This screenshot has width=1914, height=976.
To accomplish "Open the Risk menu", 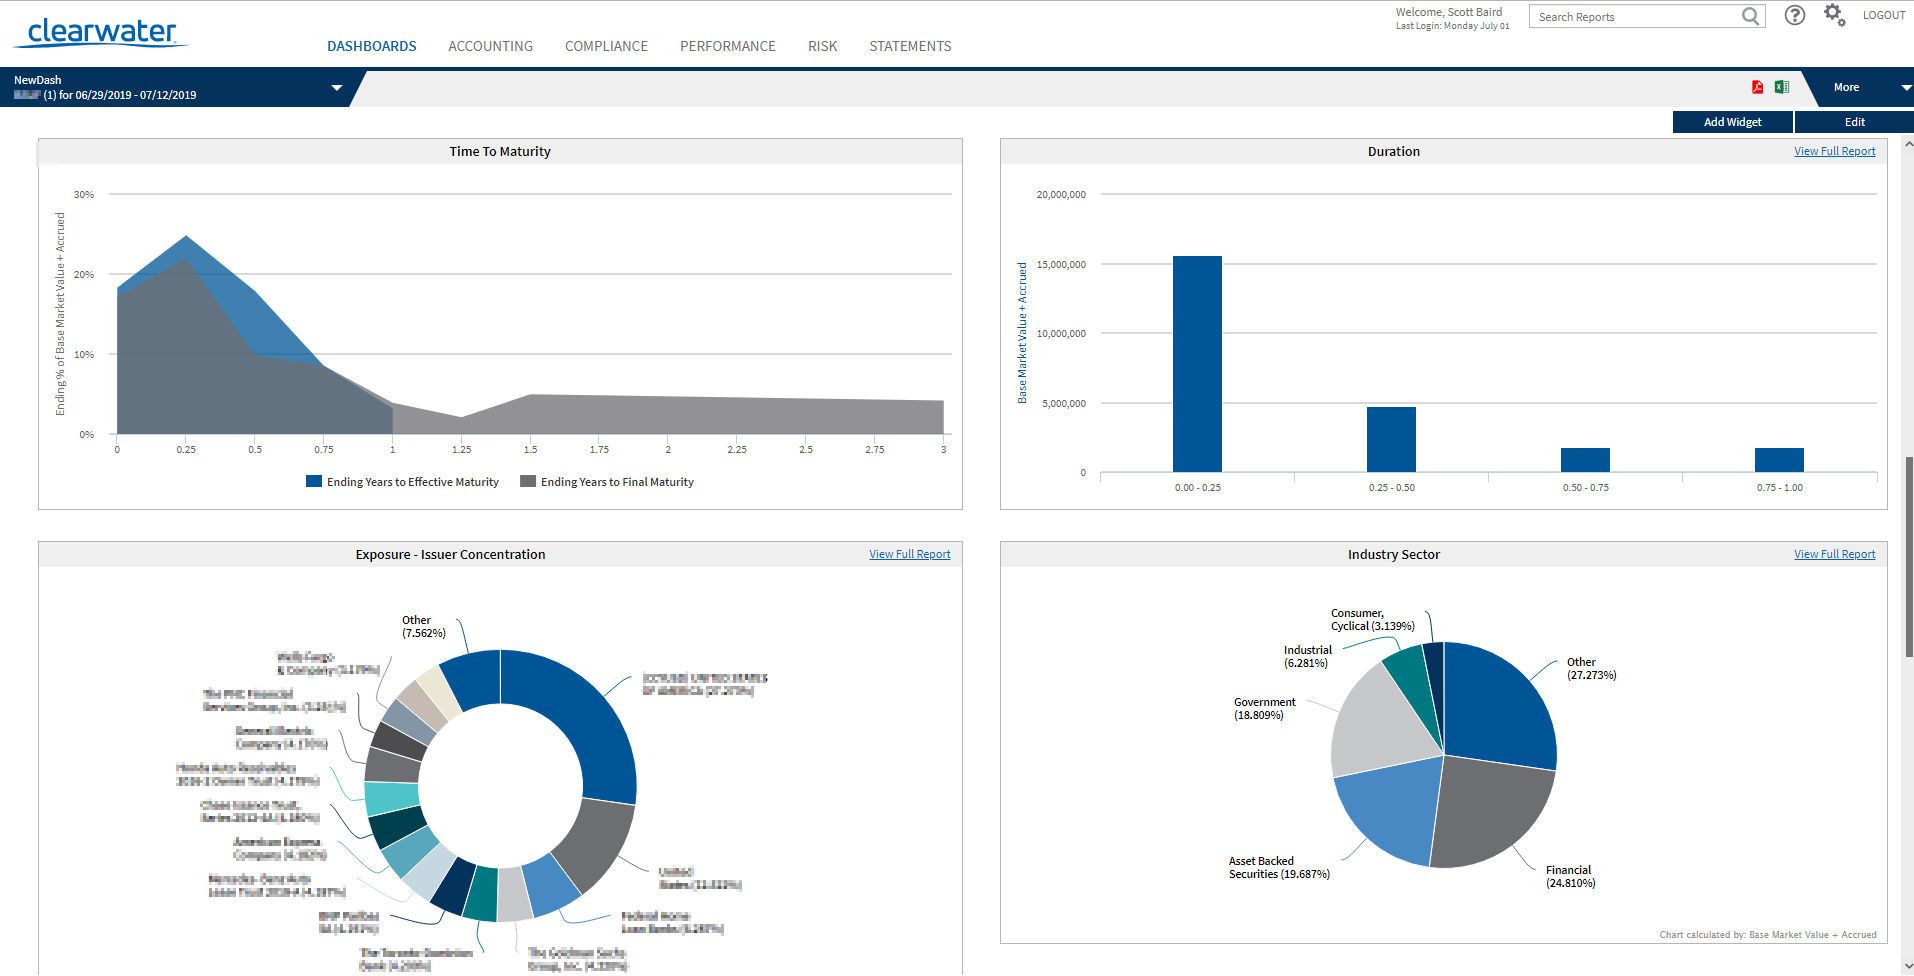I will (823, 46).
